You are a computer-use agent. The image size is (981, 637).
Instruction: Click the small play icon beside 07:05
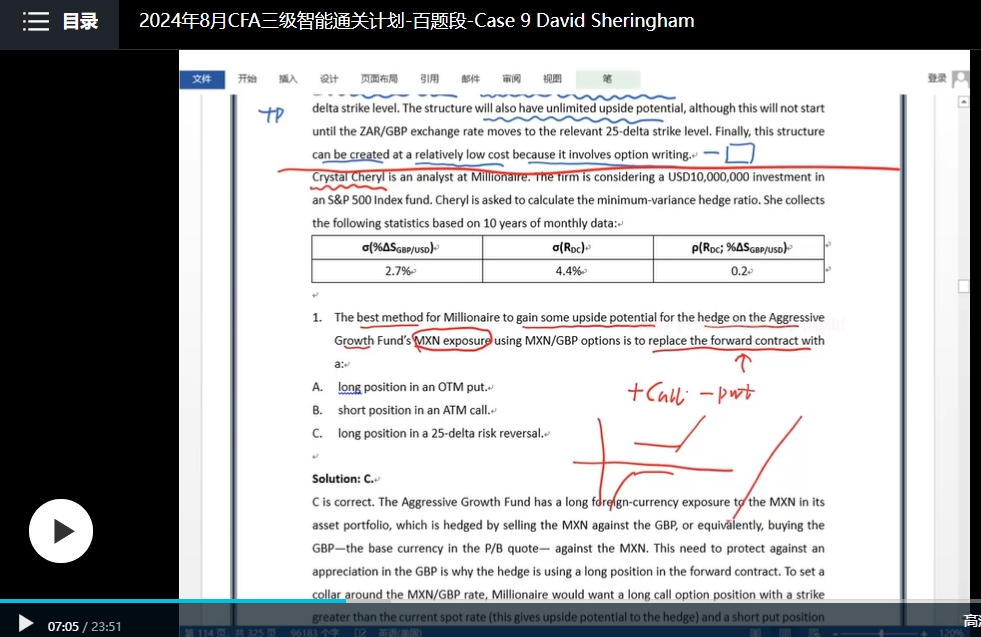point(25,623)
